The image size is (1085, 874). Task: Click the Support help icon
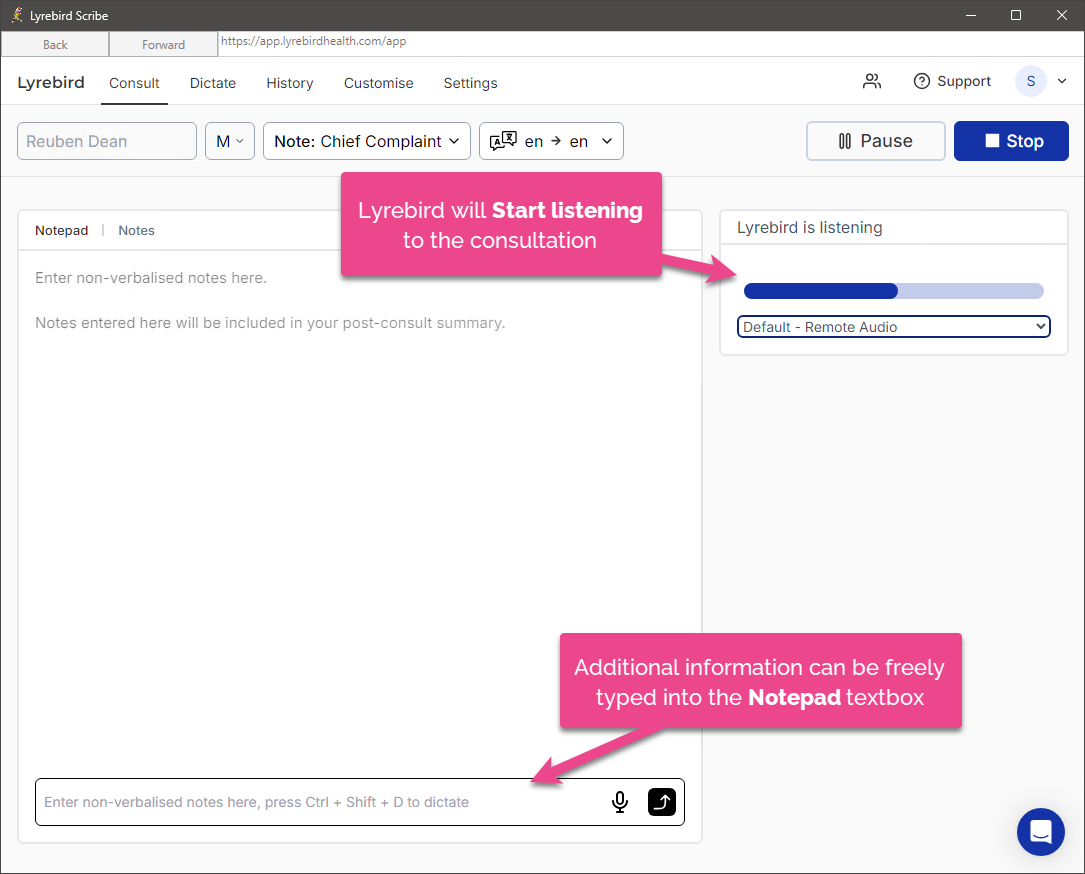pyautogui.click(x=922, y=82)
